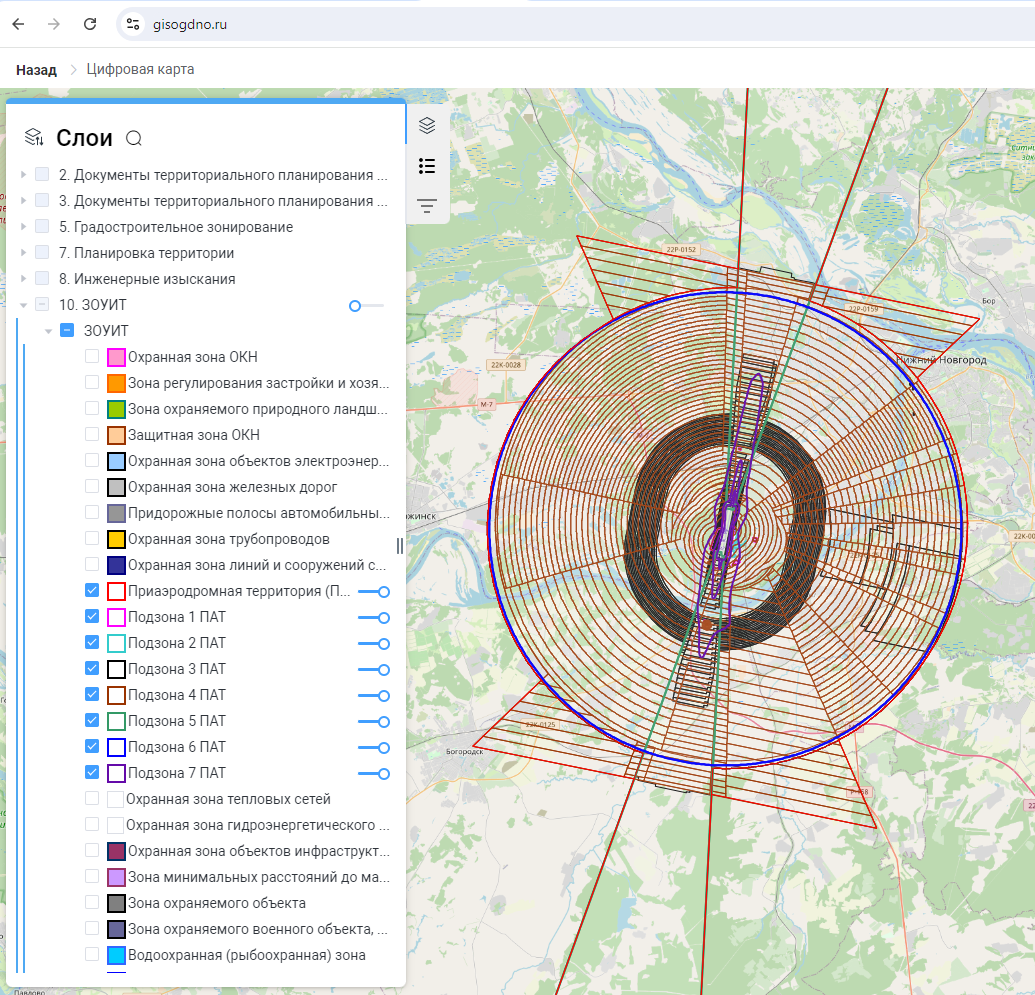Image resolution: width=1035 pixels, height=995 pixels.
Task: Select the 8. Инженерные изыскания tree item
Action: [147, 279]
